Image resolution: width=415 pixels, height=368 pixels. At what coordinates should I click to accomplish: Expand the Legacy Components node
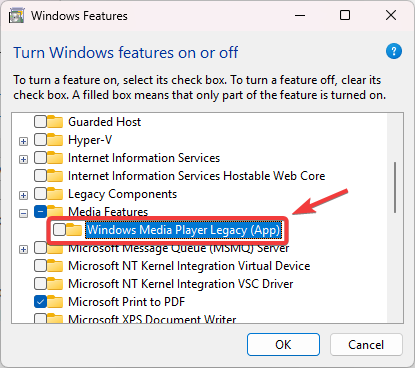pyautogui.click(x=23, y=195)
